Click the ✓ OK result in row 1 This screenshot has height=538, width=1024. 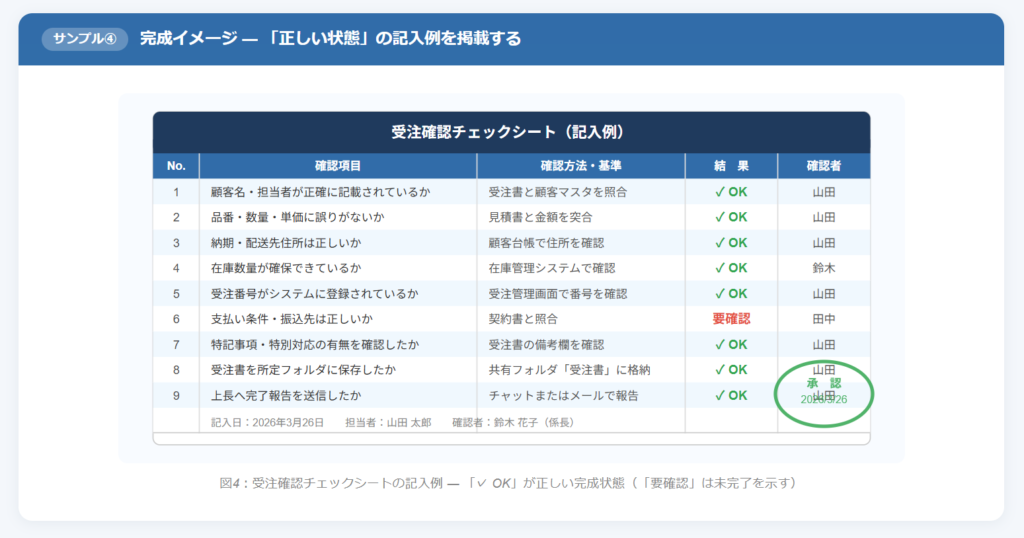(x=731, y=192)
